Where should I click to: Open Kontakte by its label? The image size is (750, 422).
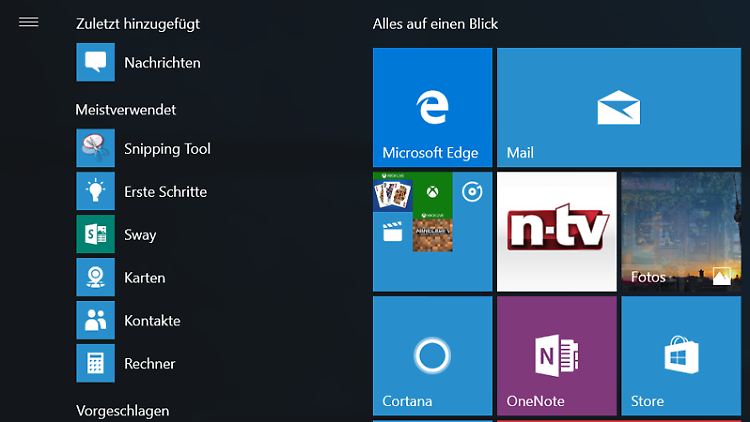click(x=152, y=321)
